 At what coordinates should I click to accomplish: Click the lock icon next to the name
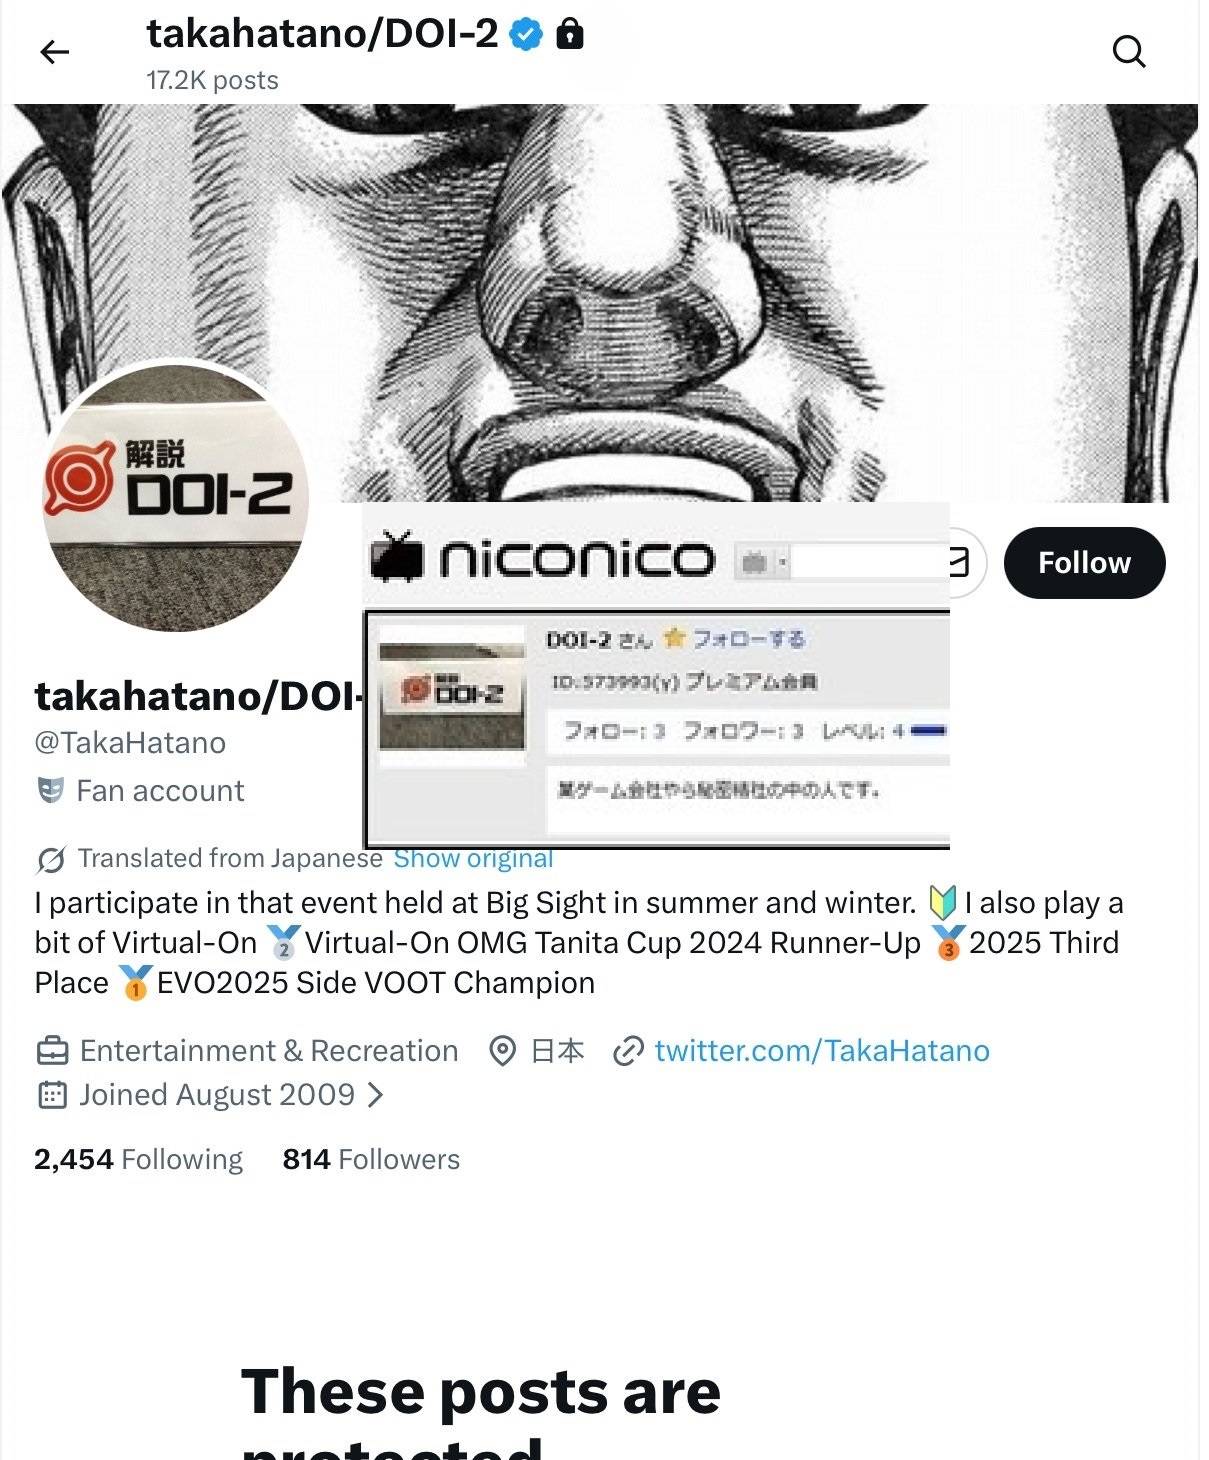click(x=569, y=35)
